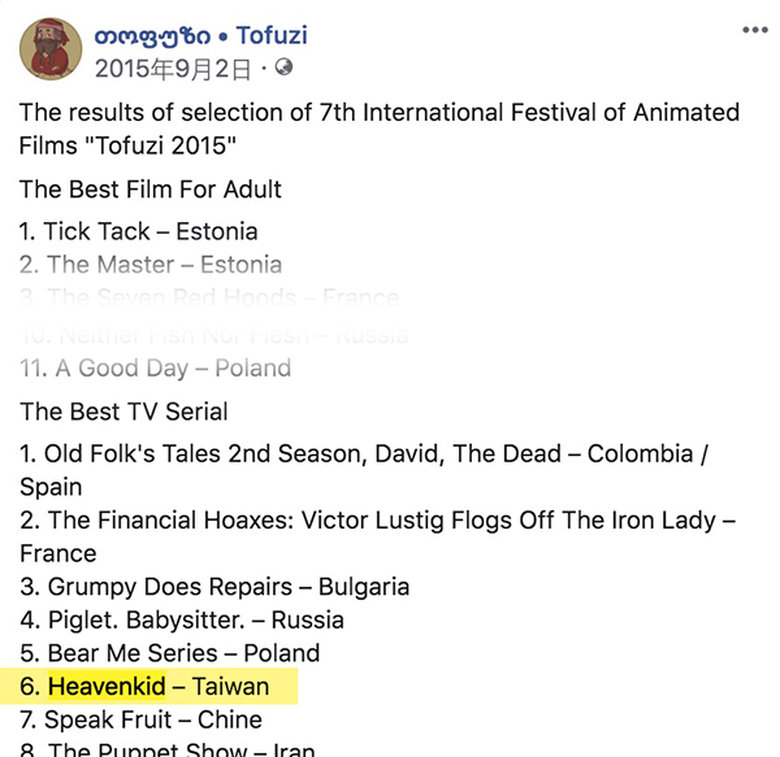
Task: Select the "The Best Film For Adult" heading
Action: coord(150,189)
